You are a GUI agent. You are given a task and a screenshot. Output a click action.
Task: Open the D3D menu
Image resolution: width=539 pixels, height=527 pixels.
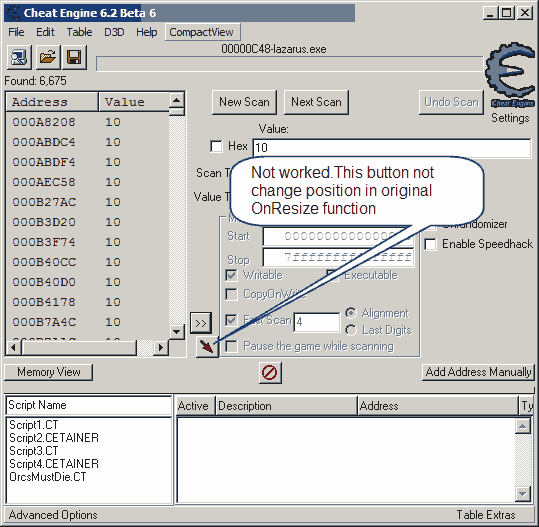[x=114, y=32]
